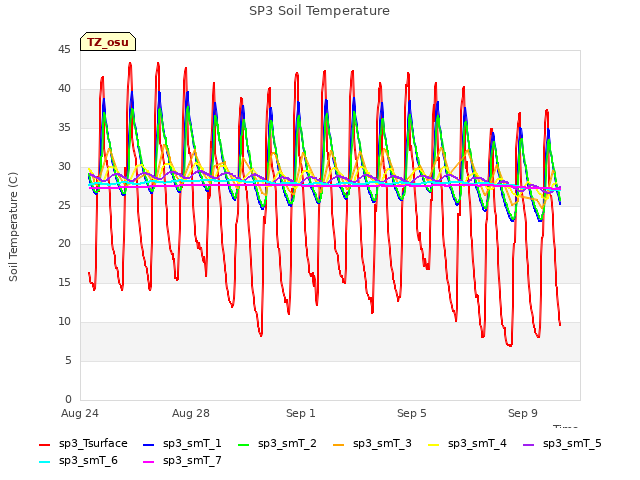The width and height of the screenshot is (640, 480).
Task: Select the sp3_smT_6 legend entry
Action: (x=78, y=461)
